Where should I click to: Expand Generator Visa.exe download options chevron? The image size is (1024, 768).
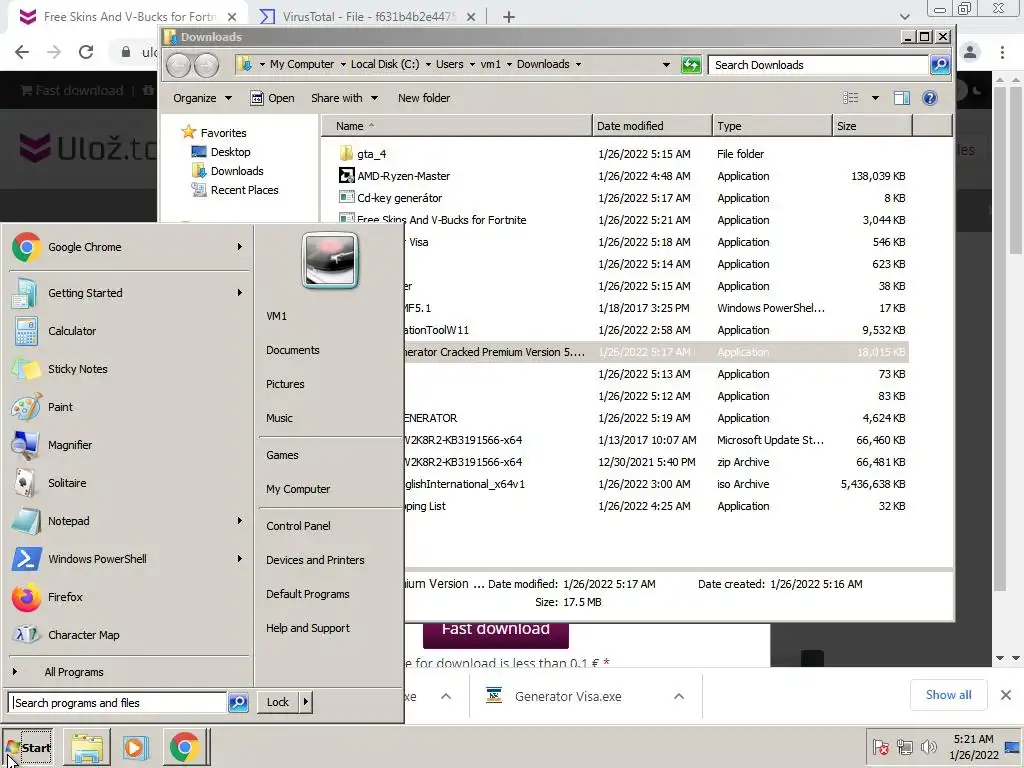click(x=679, y=696)
